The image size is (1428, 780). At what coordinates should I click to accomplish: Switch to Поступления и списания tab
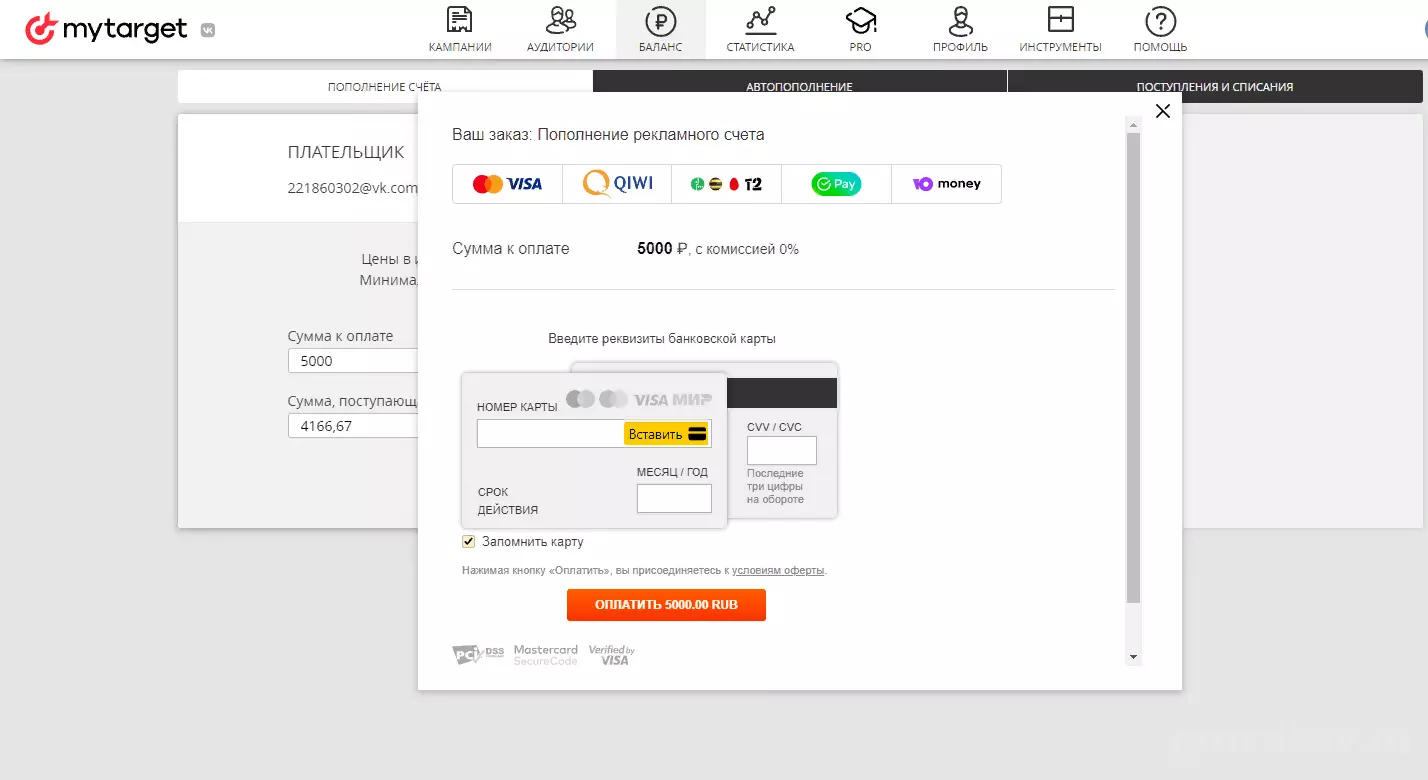[1215, 87]
